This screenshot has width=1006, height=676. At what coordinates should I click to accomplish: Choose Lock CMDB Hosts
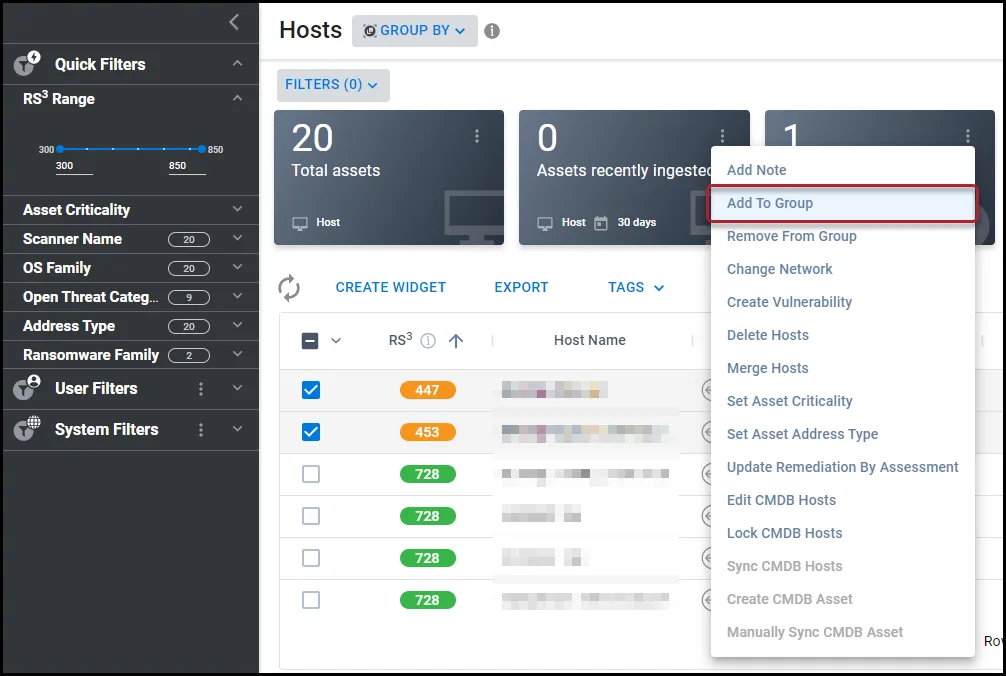click(842, 534)
